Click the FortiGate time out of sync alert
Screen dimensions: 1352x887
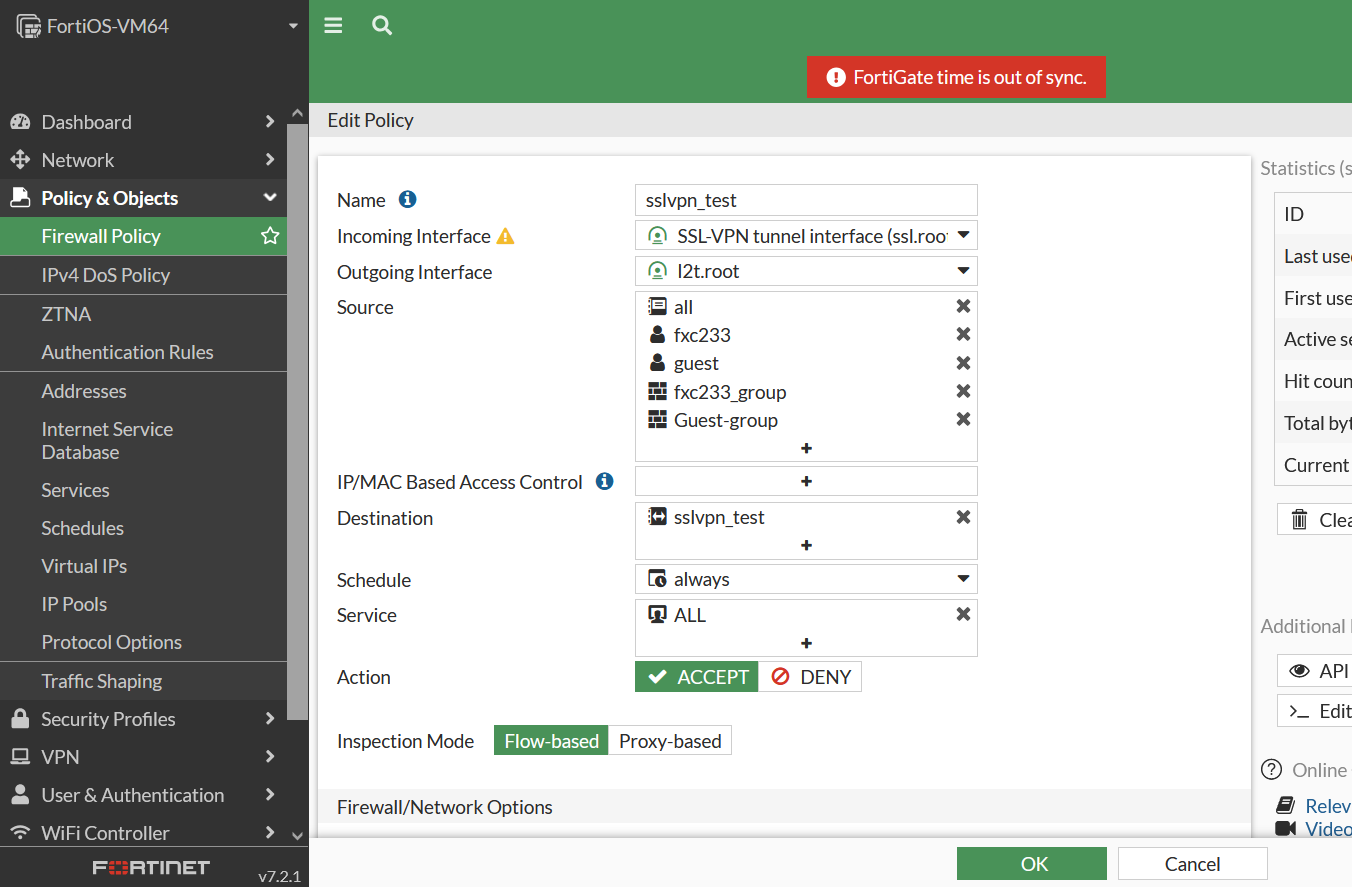pyautogui.click(x=956, y=77)
